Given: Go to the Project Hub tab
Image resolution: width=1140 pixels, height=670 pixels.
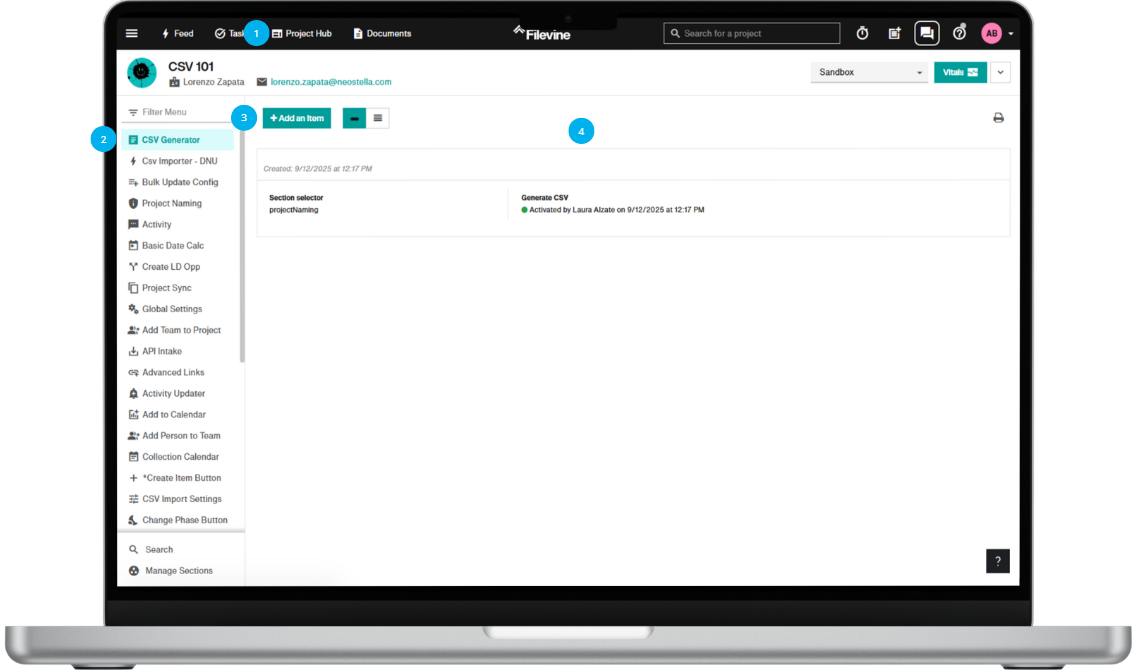Looking at the screenshot, I should click(x=304, y=33).
